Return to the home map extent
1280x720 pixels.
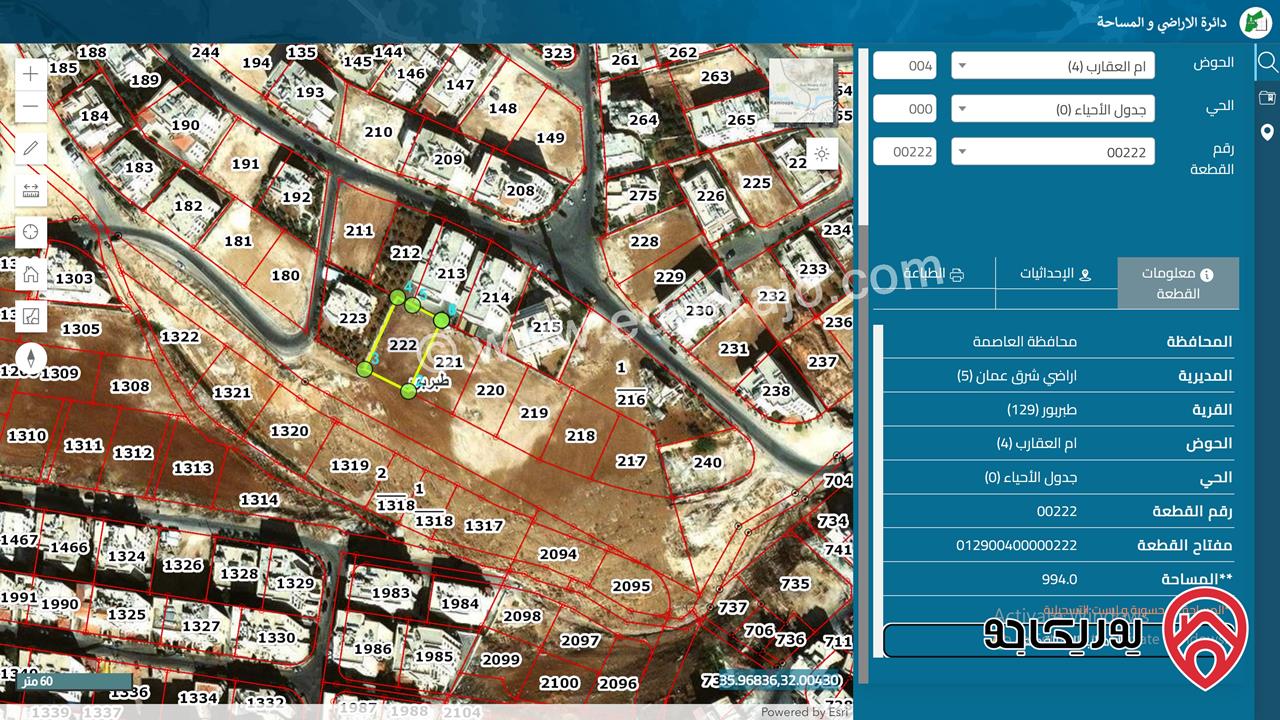pyautogui.click(x=30, y=274)
